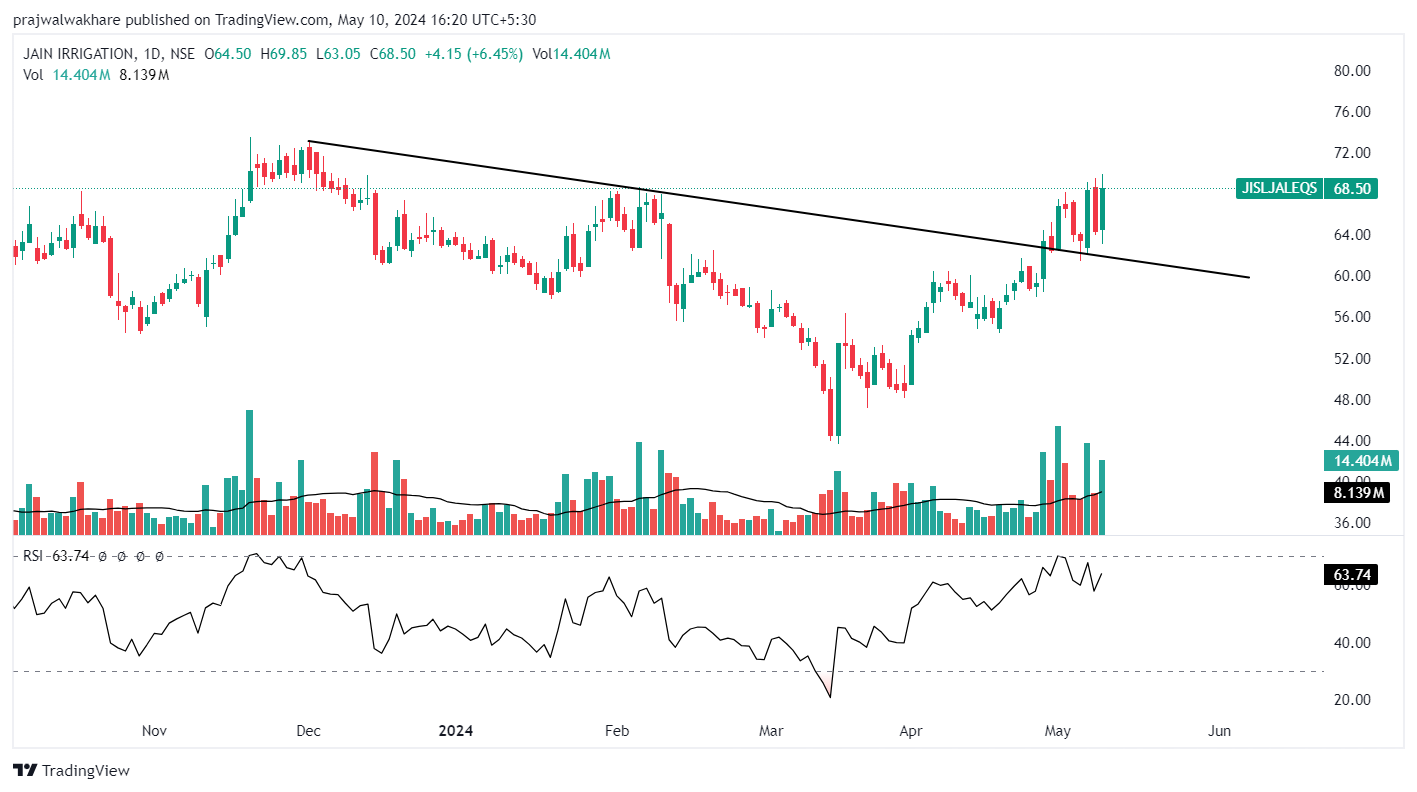Select the high value H69.85
The height and width of the screenshot is (792, 1417).
point(286,54)
